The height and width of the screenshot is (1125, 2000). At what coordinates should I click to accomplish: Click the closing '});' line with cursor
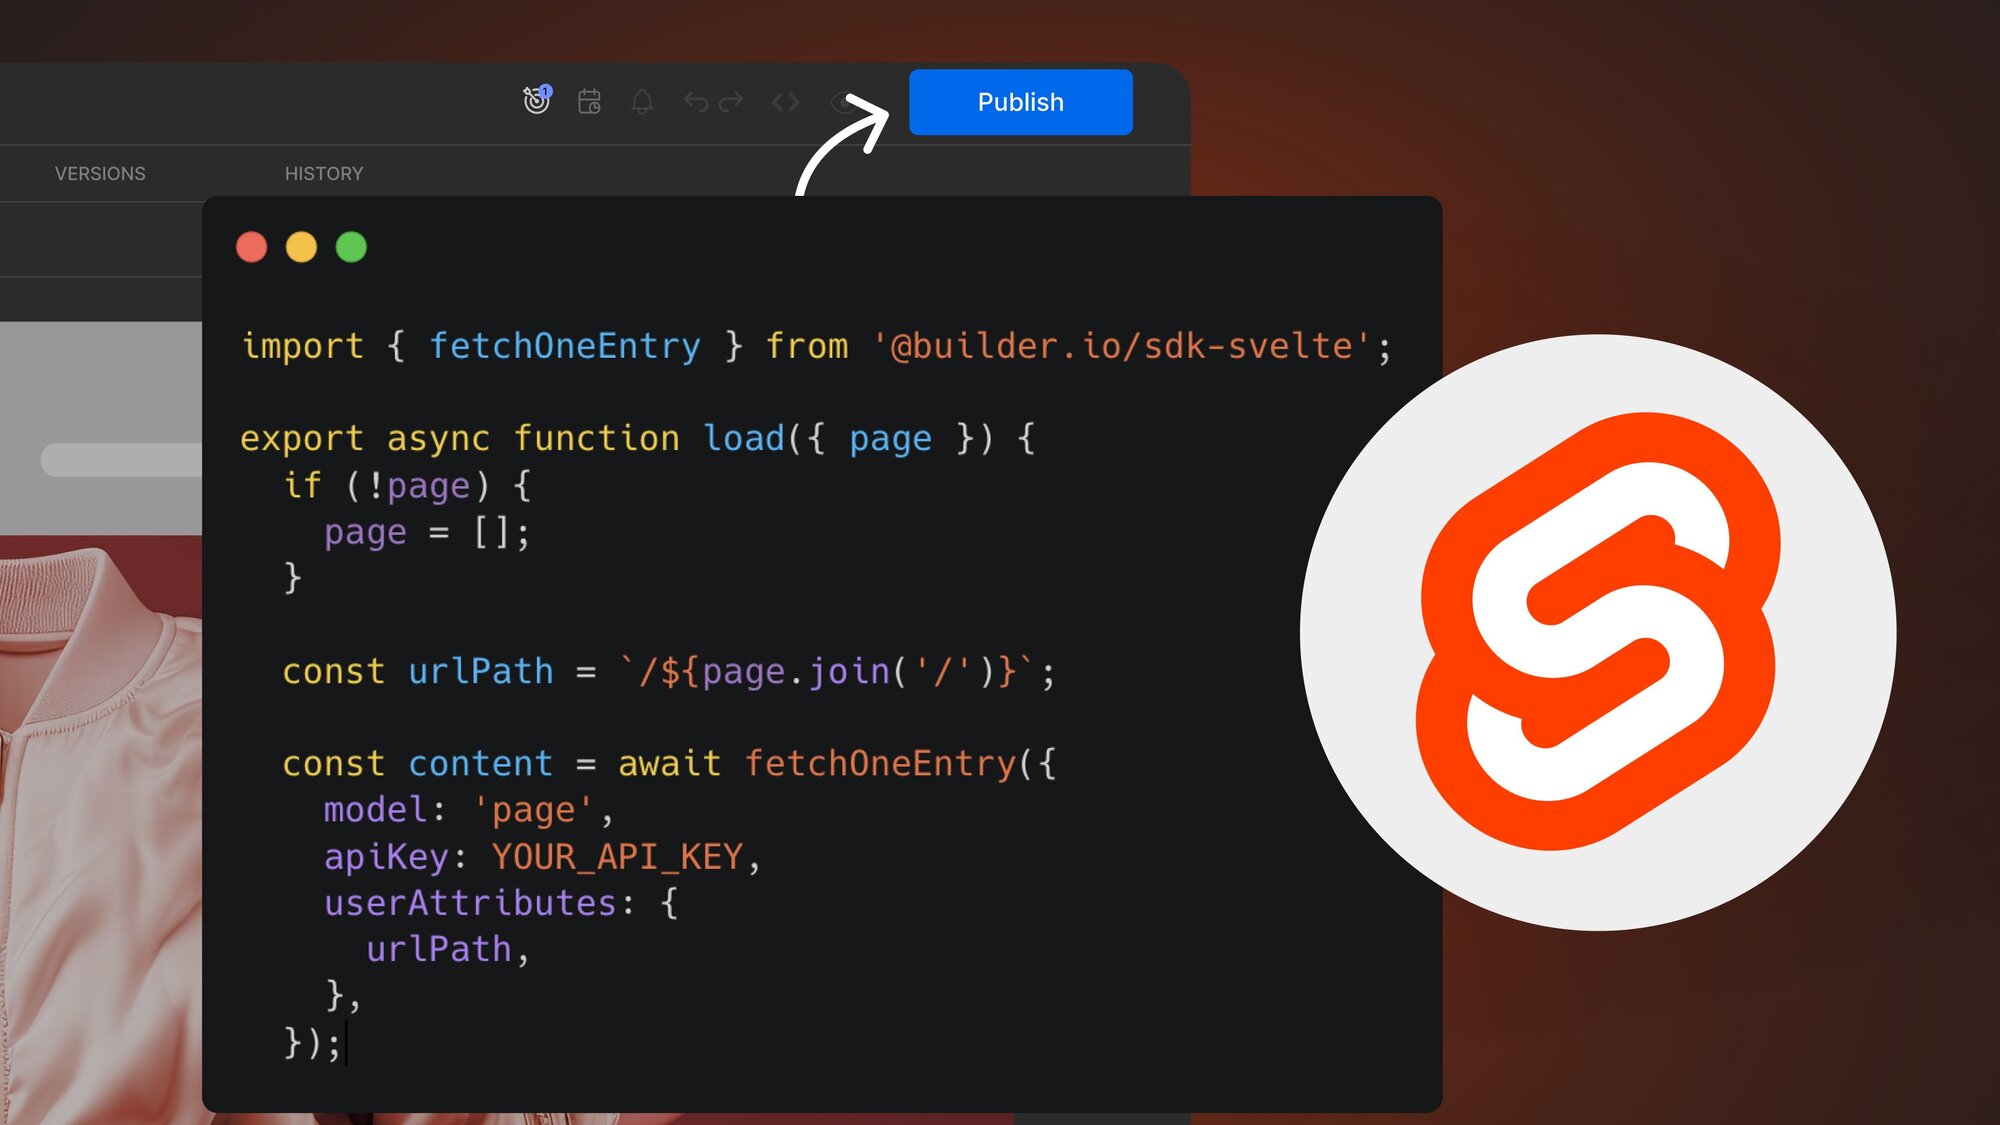pyautogui.click(x=313, y=1042)
